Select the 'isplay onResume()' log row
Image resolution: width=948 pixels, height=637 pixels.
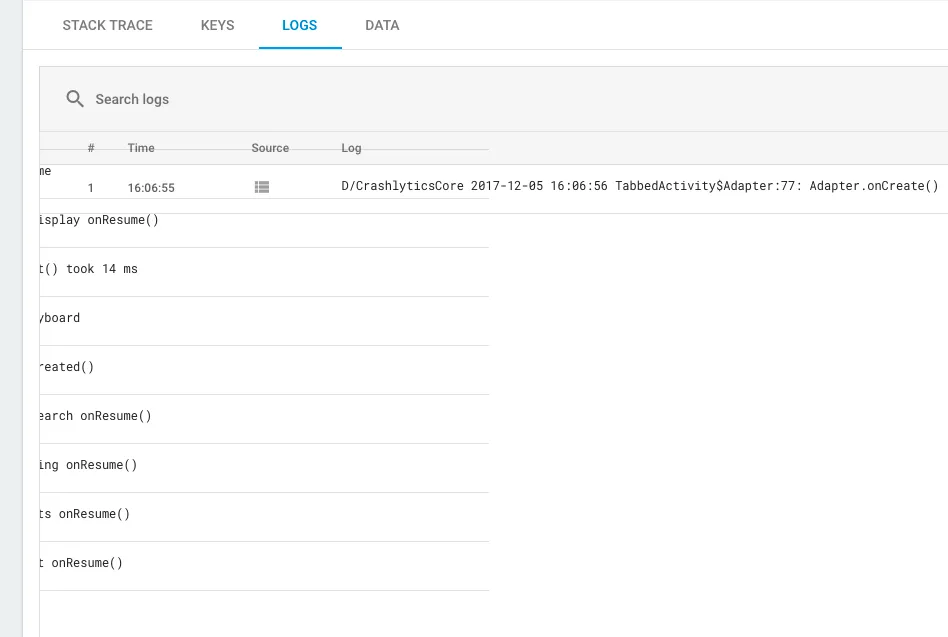(x=264, y=223)
